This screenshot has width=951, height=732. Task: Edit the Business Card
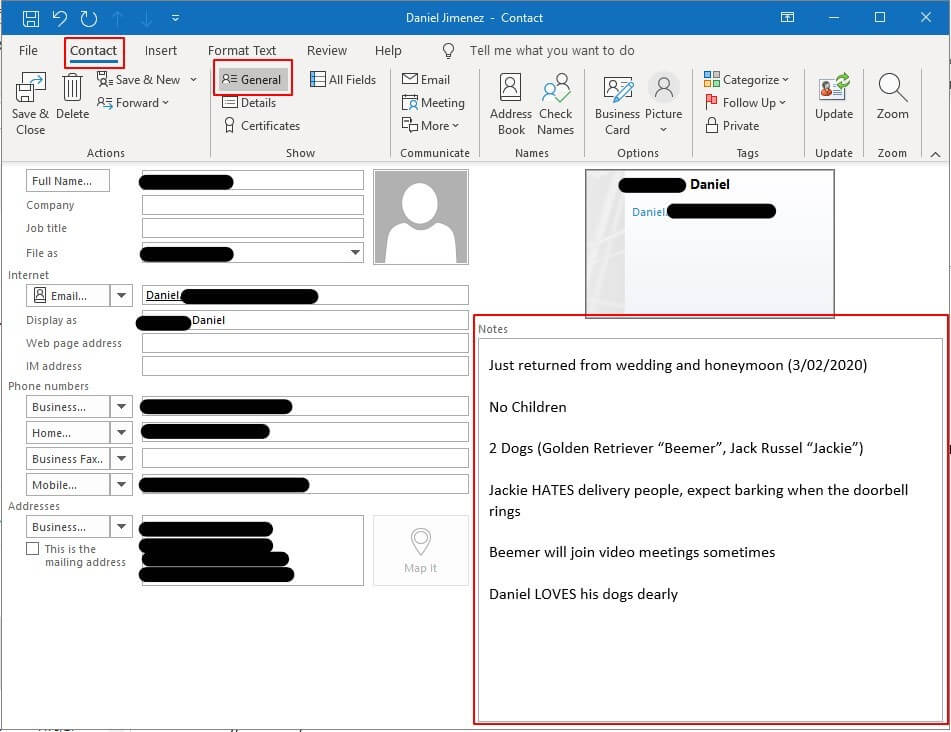[617, 104]
